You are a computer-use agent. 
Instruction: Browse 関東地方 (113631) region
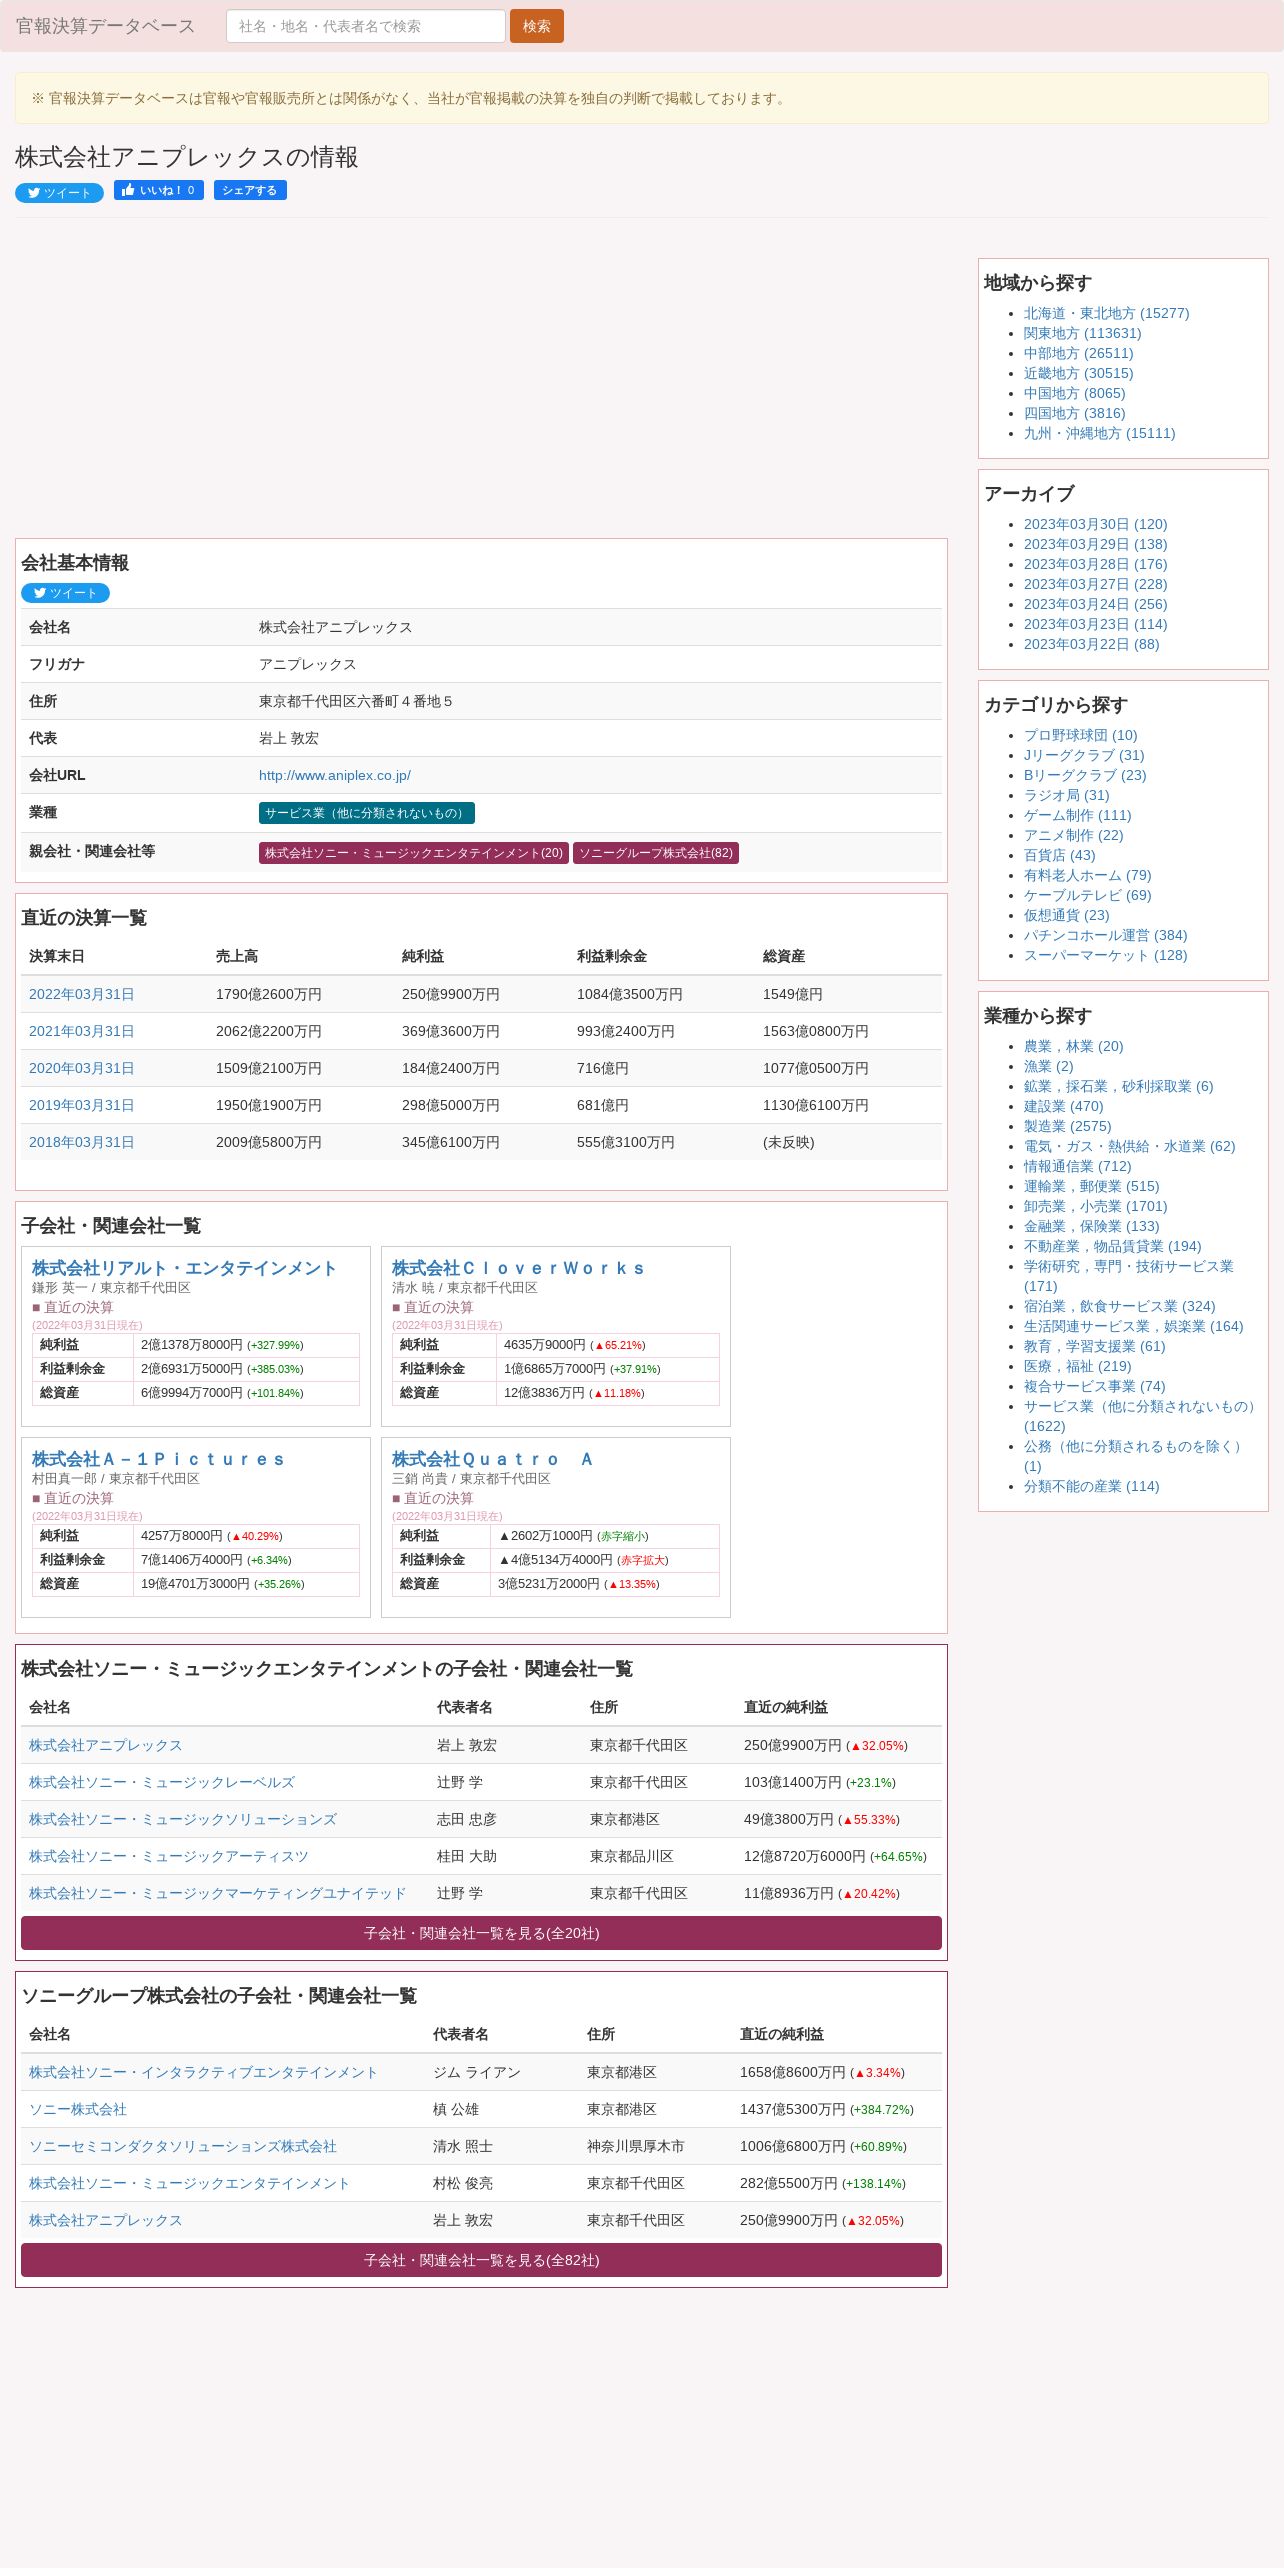click(x=1082, y=333)
